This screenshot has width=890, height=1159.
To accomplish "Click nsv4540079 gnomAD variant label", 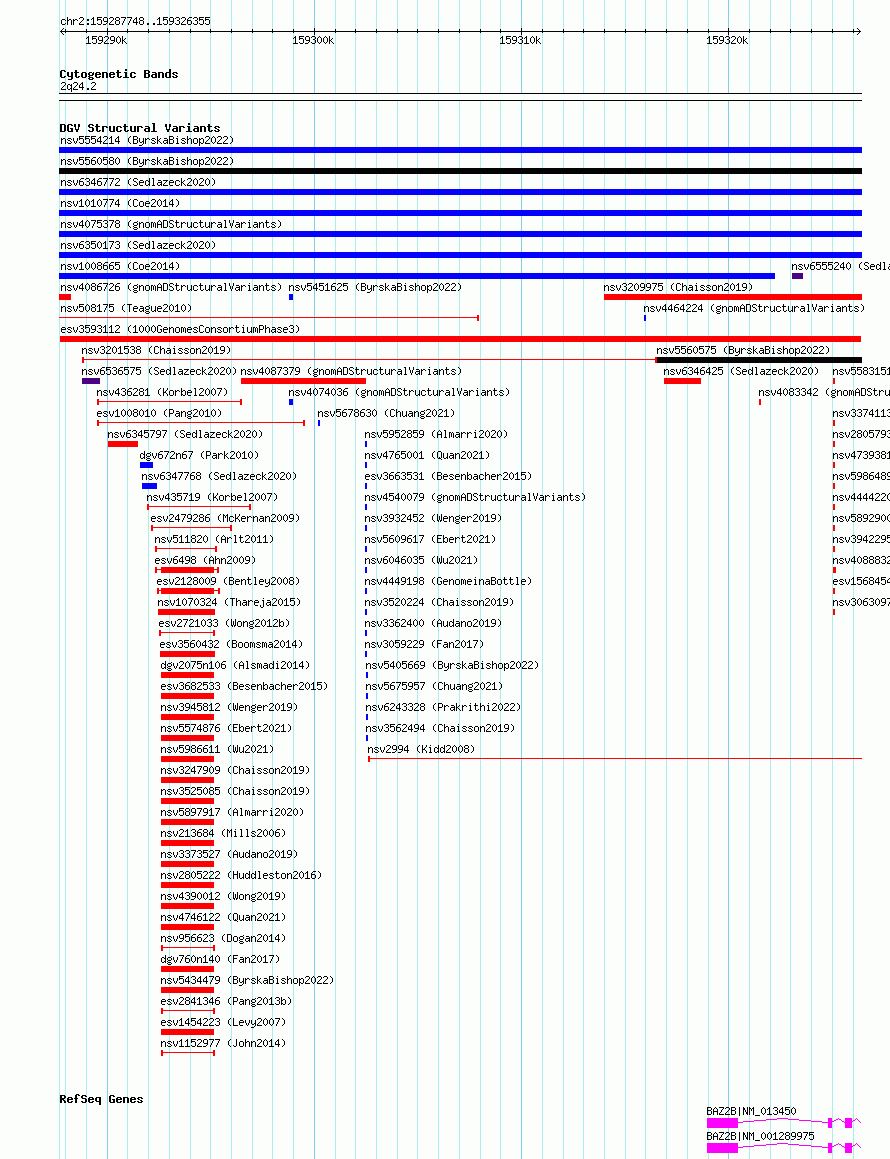I will (x=475, y=497).
